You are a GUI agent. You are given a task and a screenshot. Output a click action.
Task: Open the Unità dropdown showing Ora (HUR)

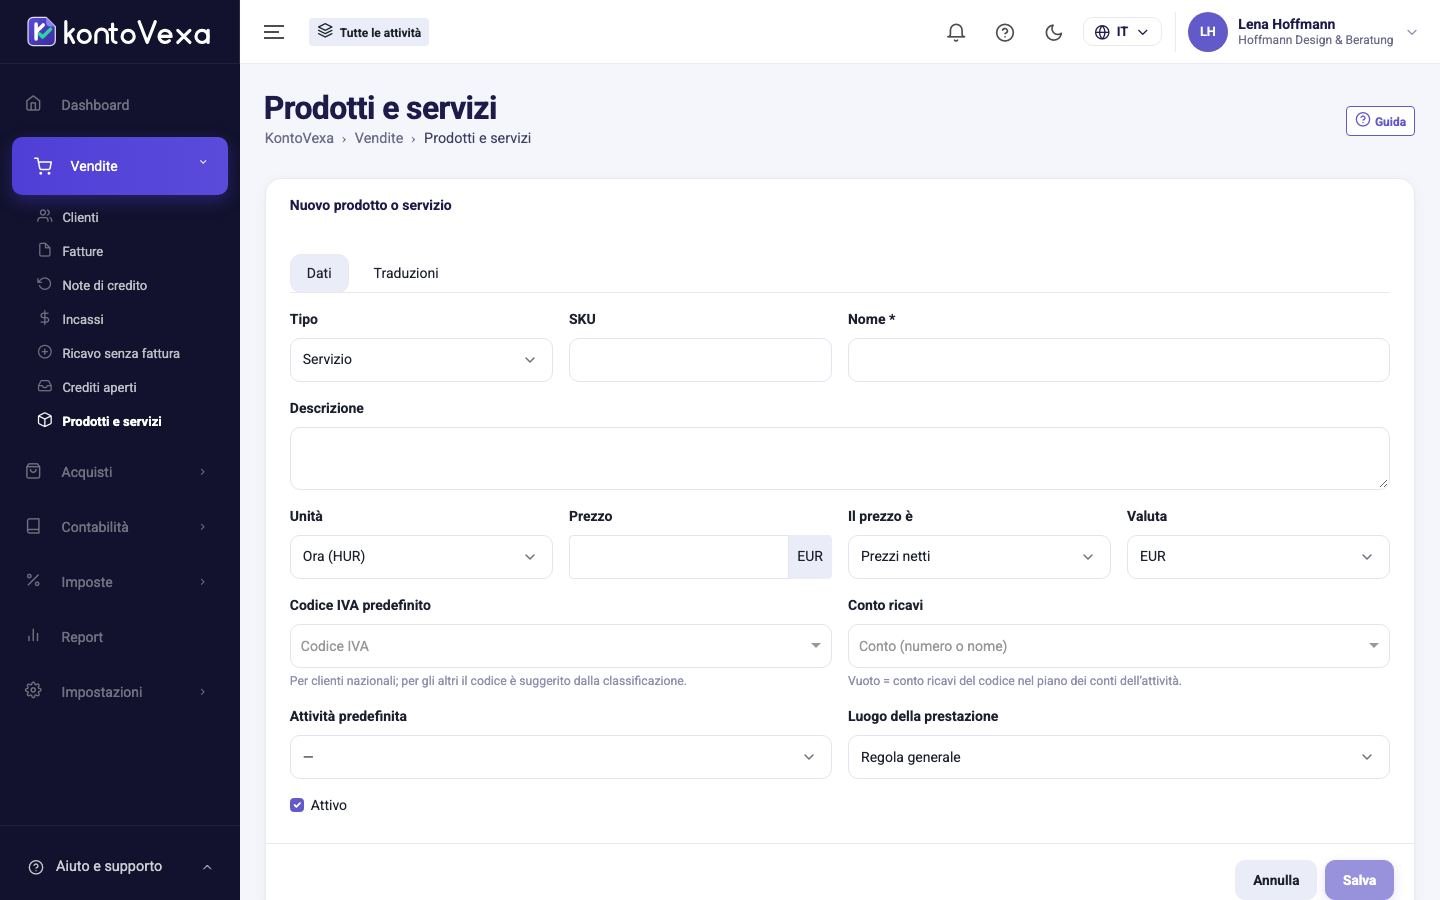[x=421, y=557]
